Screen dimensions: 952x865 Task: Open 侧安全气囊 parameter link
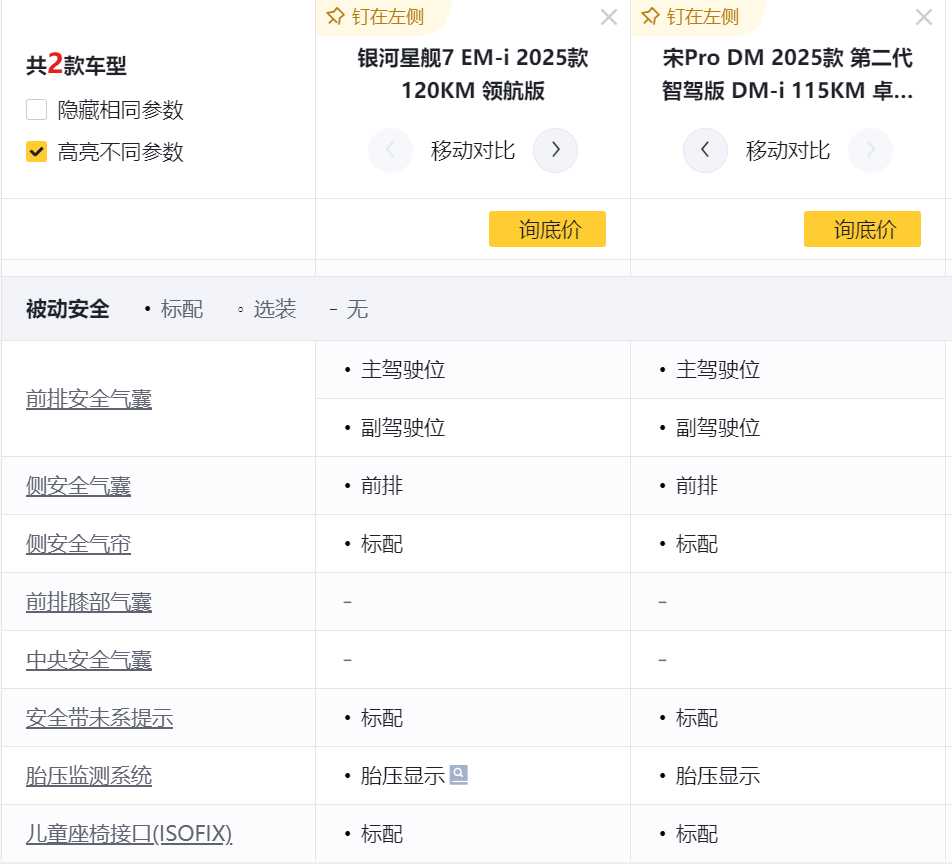[x=78, y=486]
